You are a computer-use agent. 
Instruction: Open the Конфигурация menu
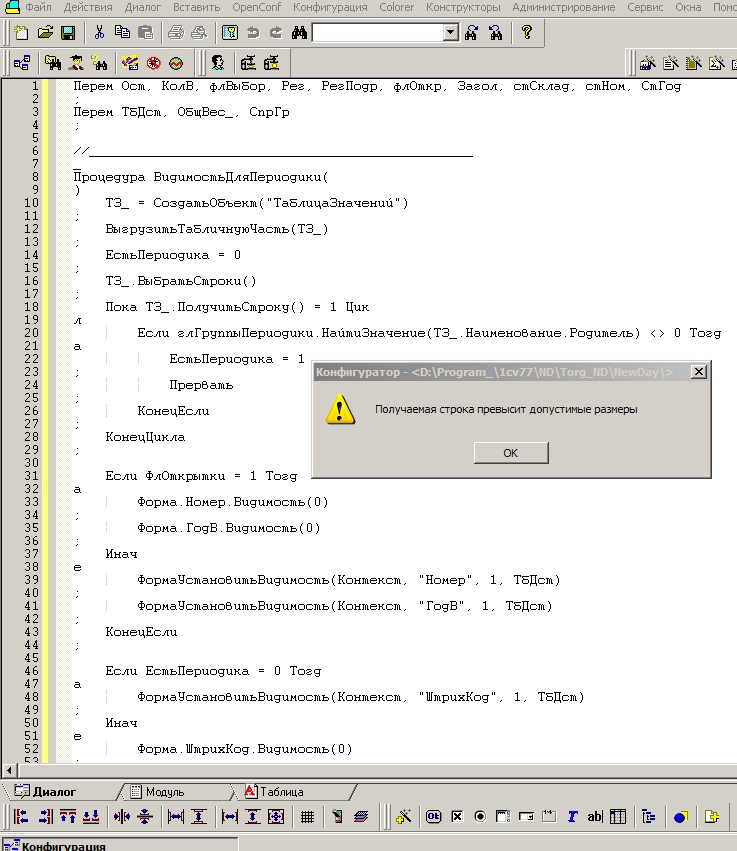[330, 7]
